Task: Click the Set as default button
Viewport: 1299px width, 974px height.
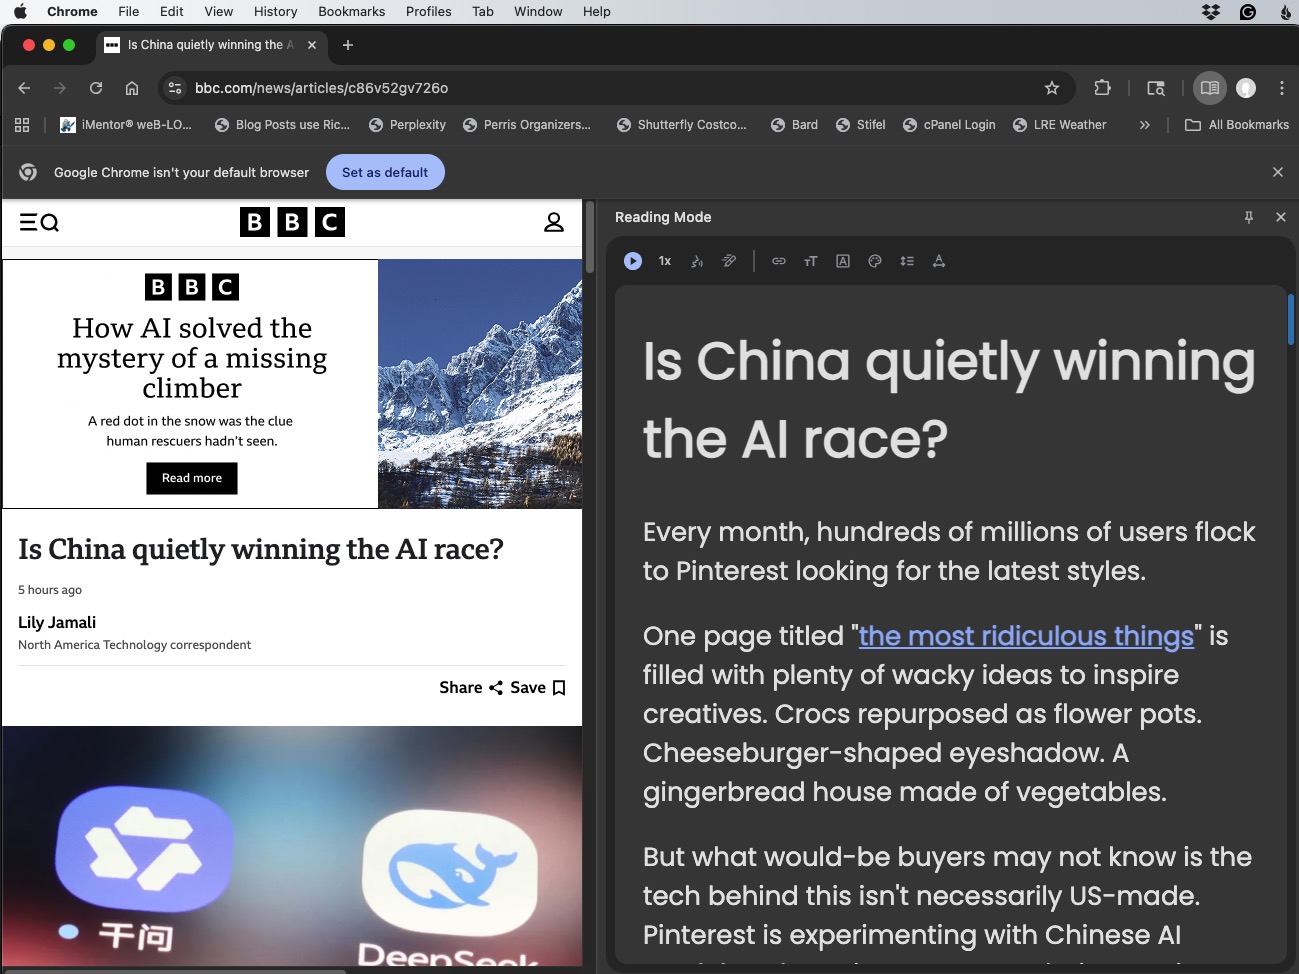Action: (385, 172)
